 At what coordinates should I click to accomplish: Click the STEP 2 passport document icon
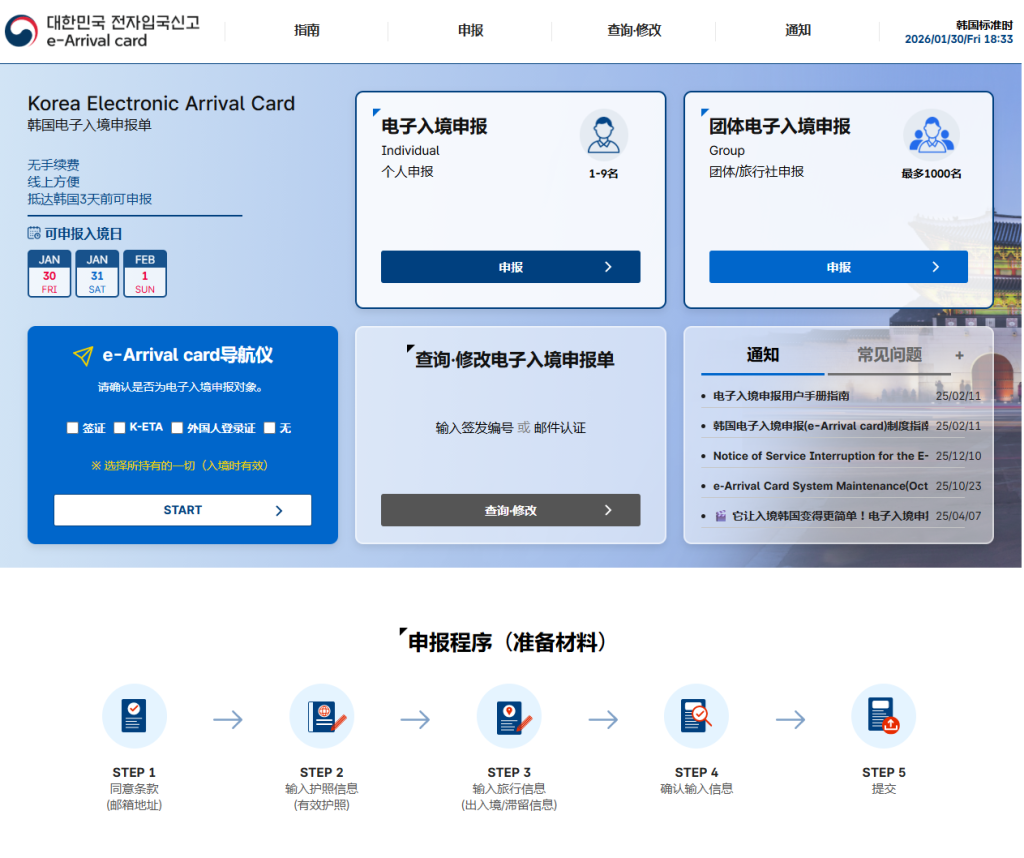click(322, 715)
